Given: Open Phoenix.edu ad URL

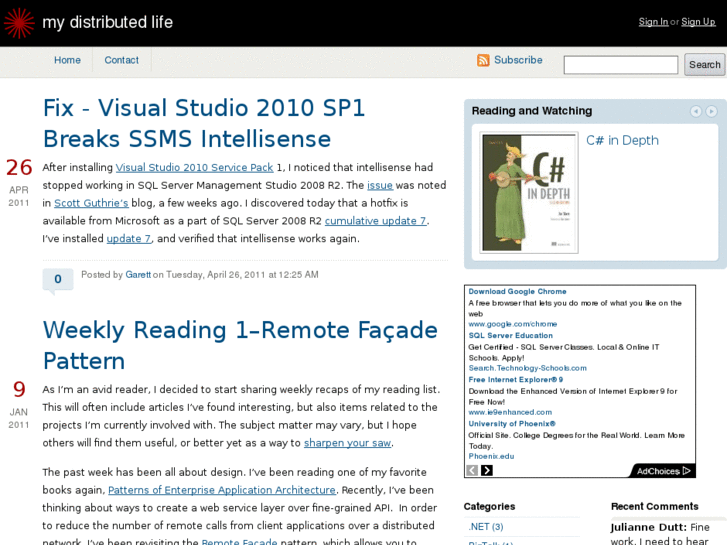Looking at the screenshot, I should pyautogui.click(x=491, y=456).
